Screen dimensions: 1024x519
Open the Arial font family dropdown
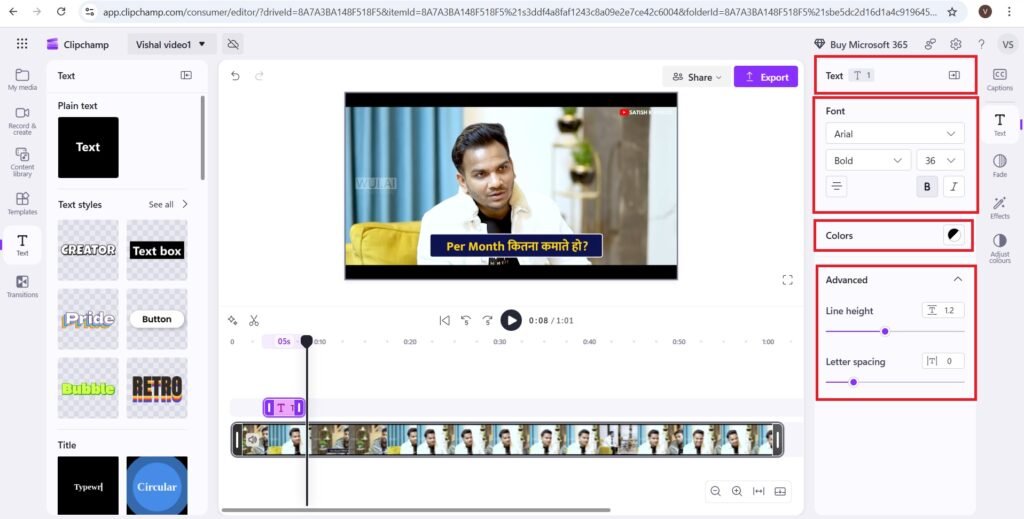(x=894, y=134)
